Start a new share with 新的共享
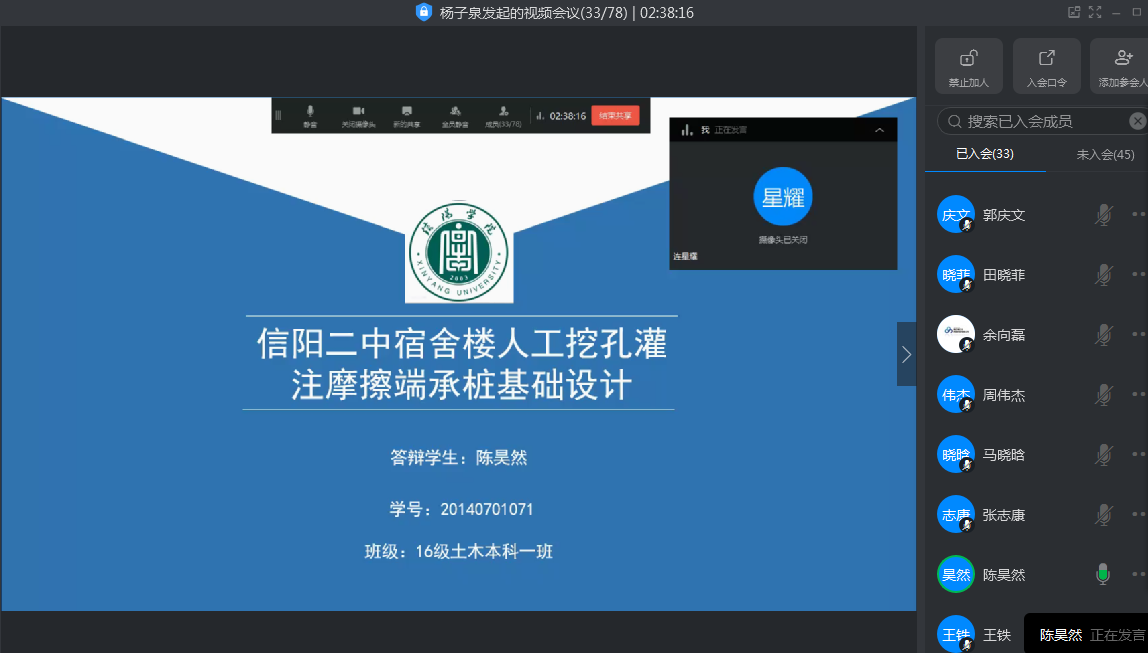The width and height of the screenshot is (1148, 653). pos(406,115)
